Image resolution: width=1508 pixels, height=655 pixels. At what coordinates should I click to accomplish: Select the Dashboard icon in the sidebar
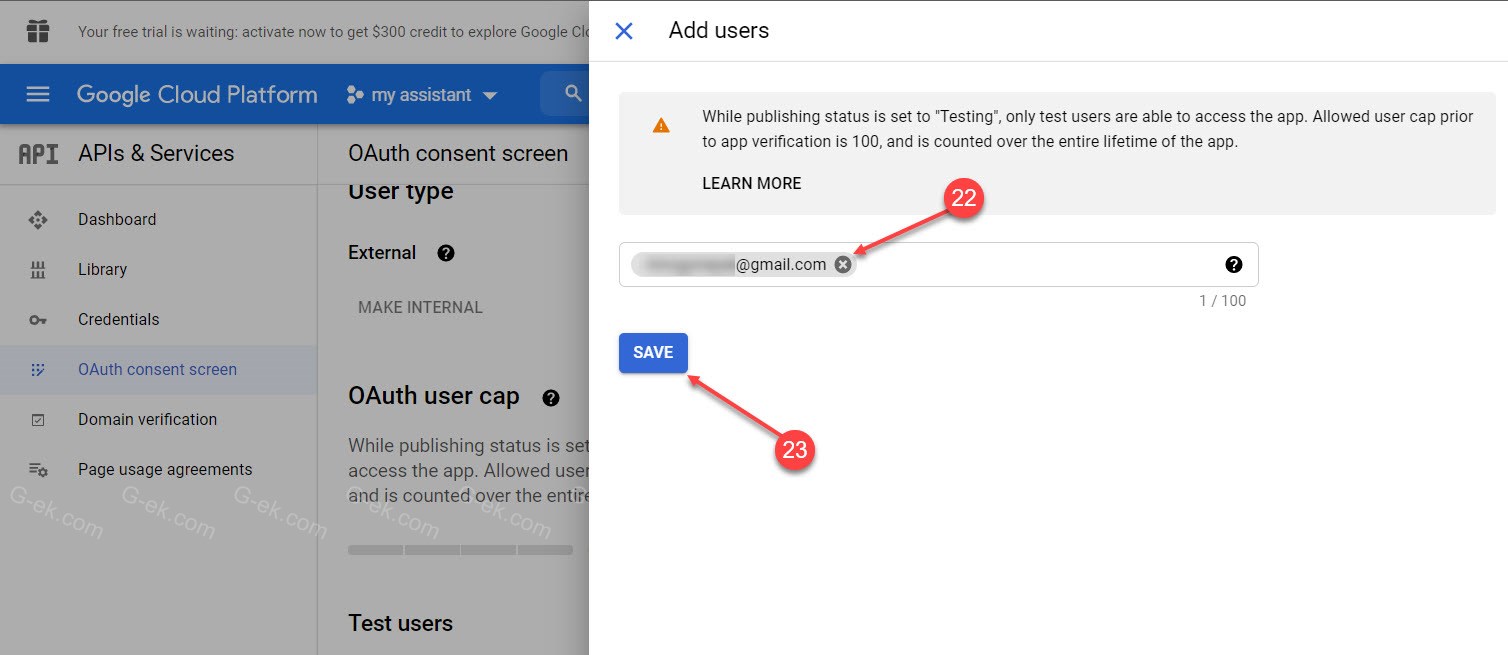point(38,219)
